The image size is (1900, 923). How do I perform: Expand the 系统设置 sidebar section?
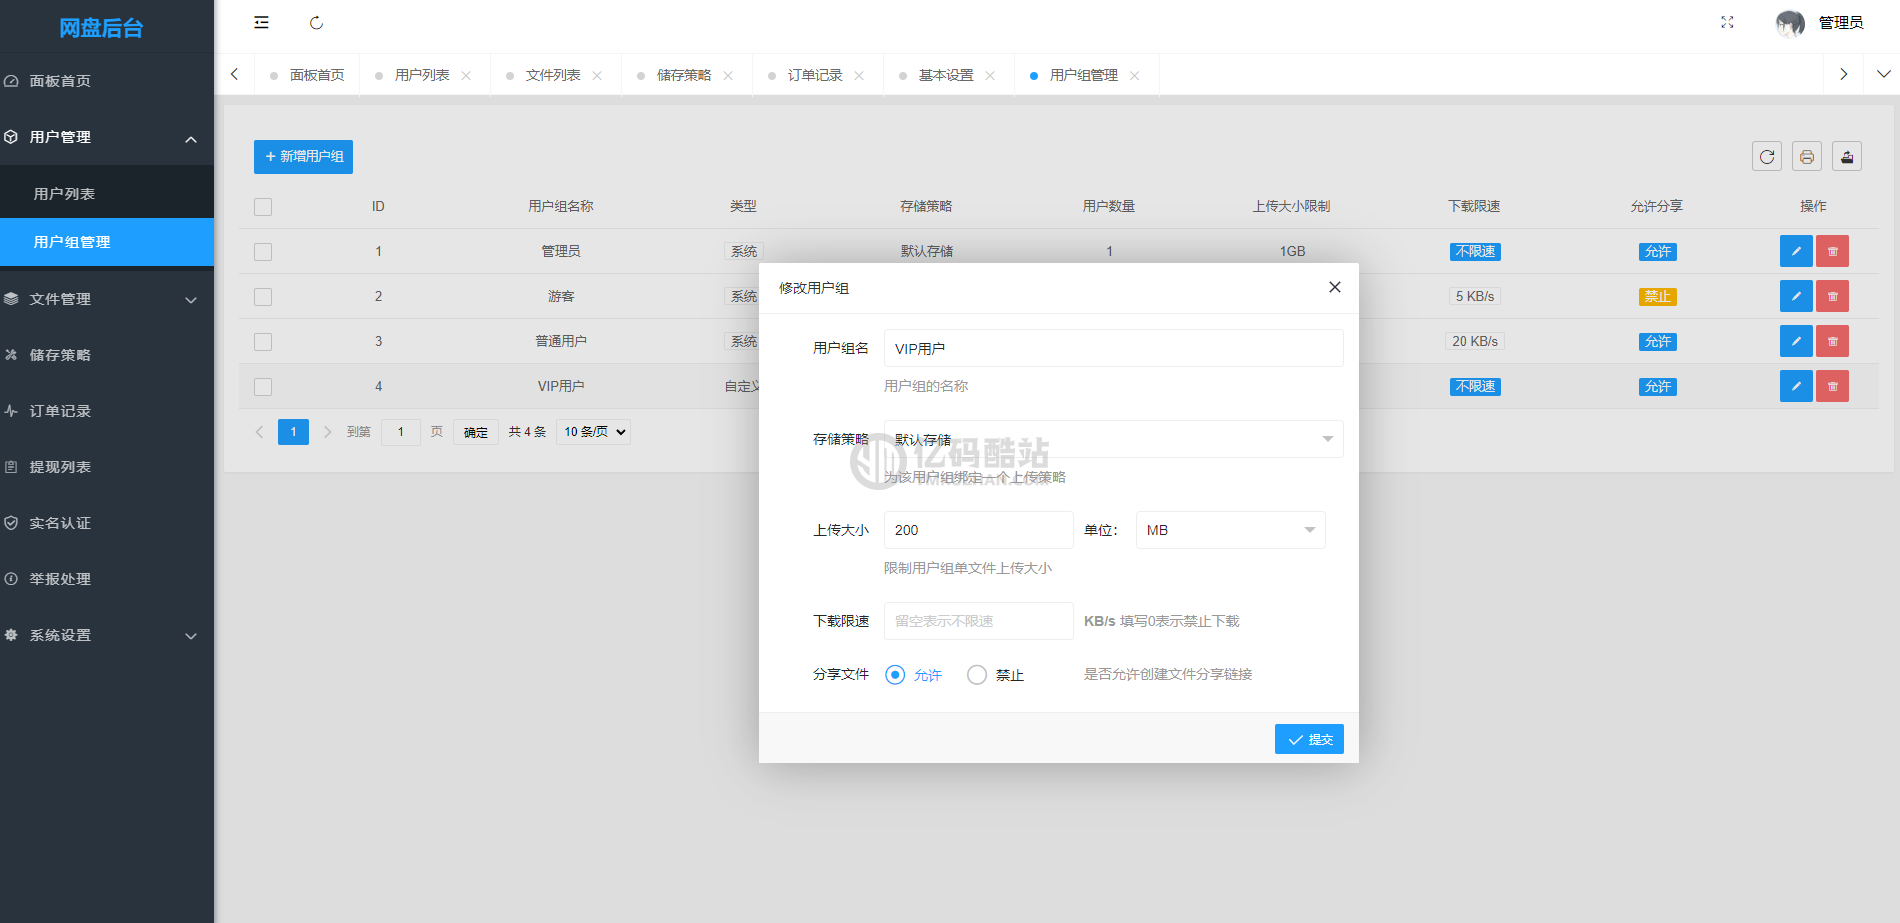[x=107, y=635]
